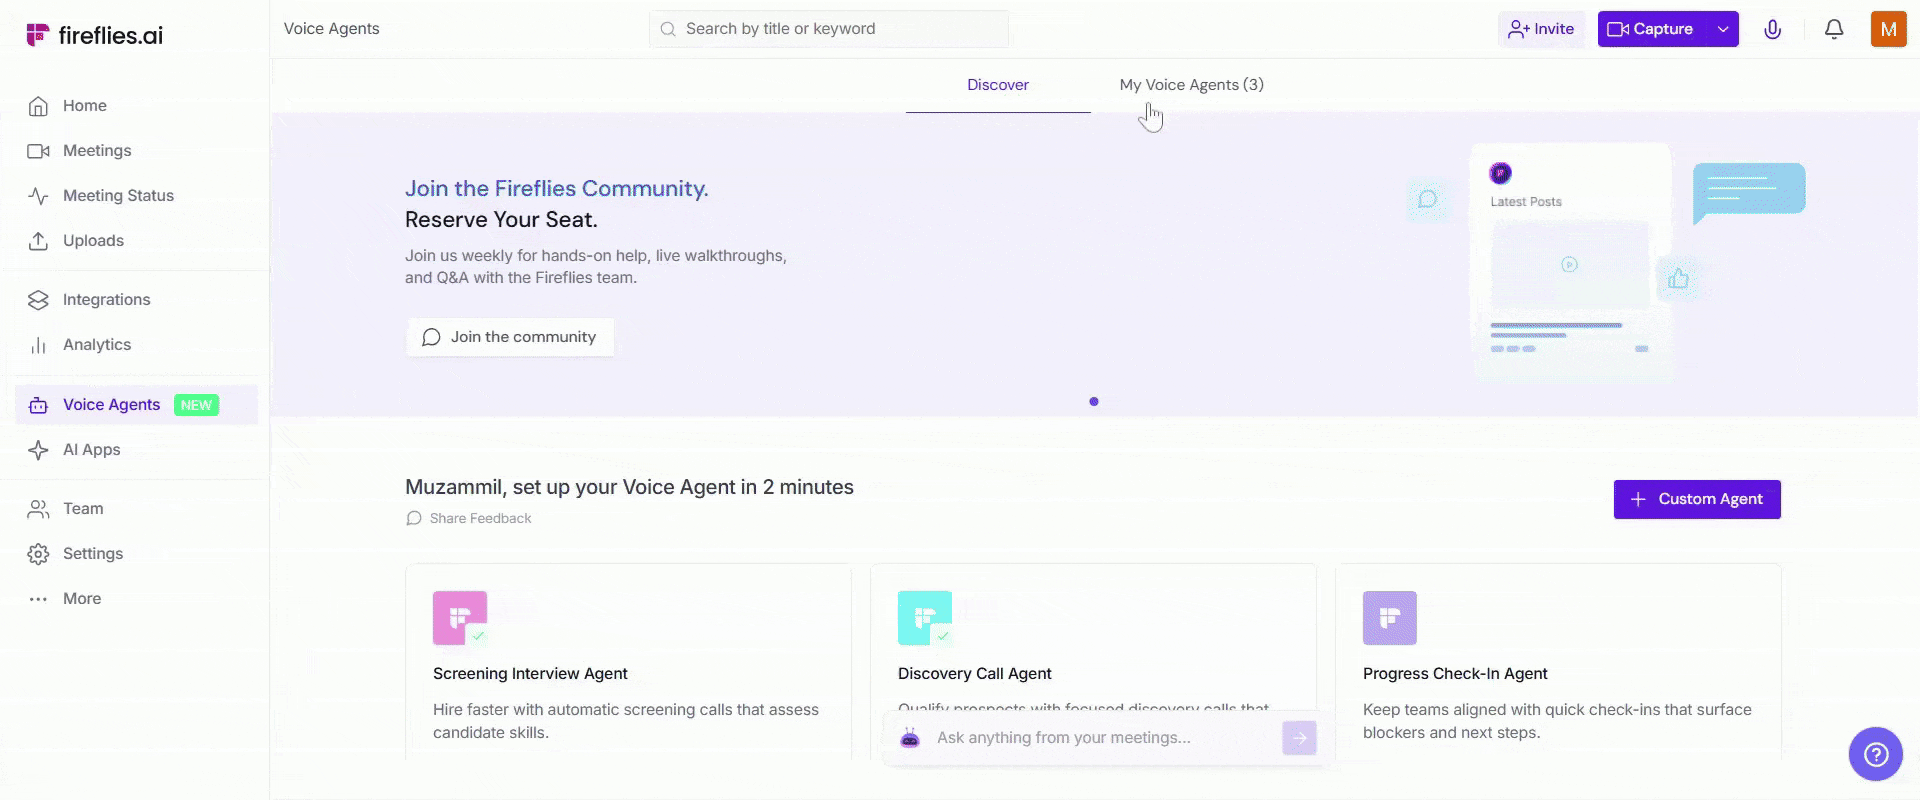The image size is (1920, 800).
Task: Click the search by title field
Action: (829, 29)
